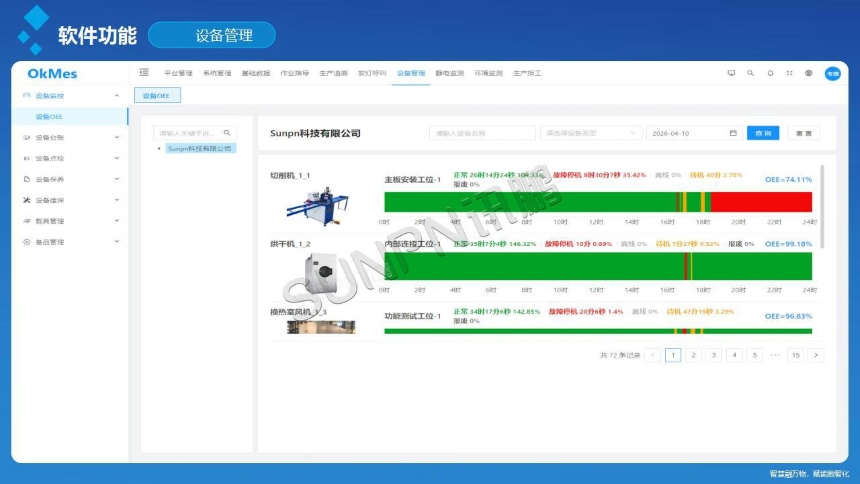Open the 系统管理 top menu
860x484 pixels.
tap(217, 73)
